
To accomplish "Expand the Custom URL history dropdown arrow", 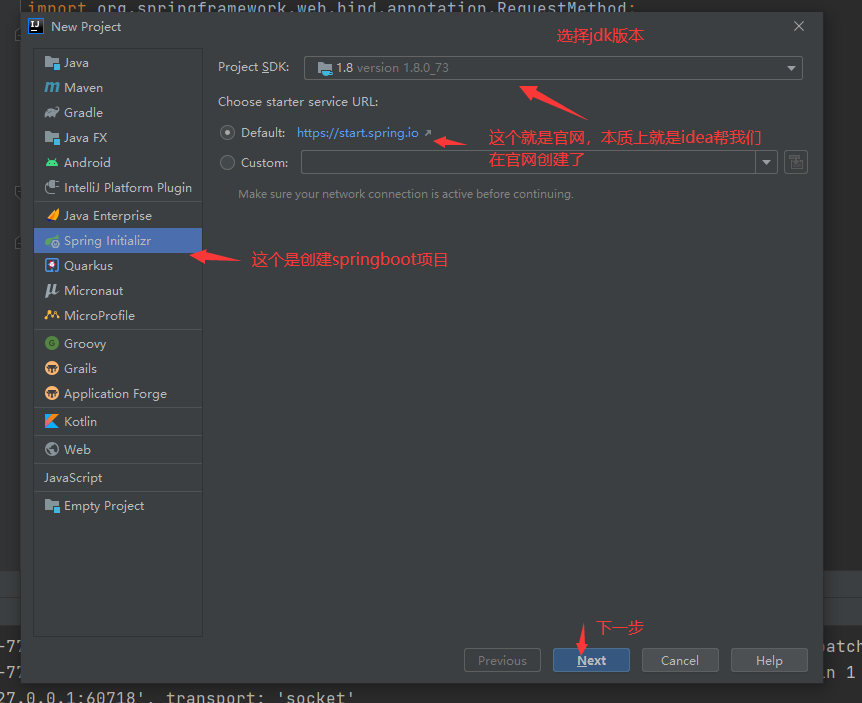I will point(766,162).
